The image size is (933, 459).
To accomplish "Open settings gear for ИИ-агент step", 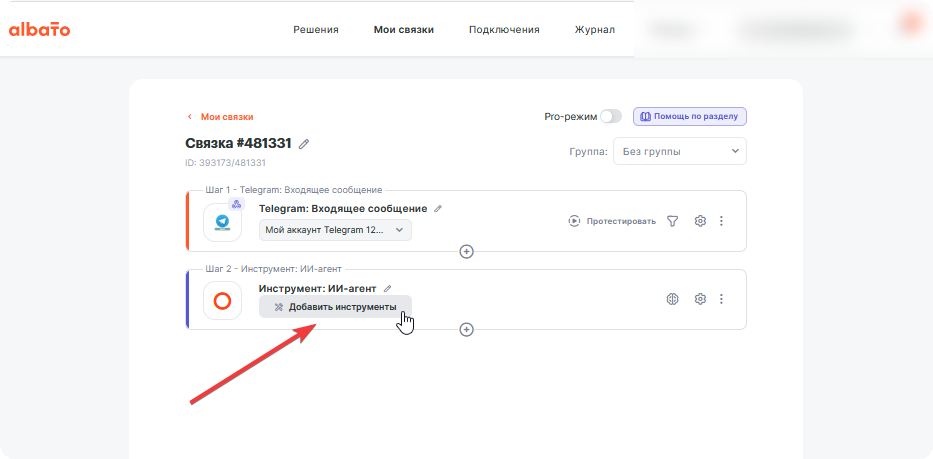I will click(700, 299).
